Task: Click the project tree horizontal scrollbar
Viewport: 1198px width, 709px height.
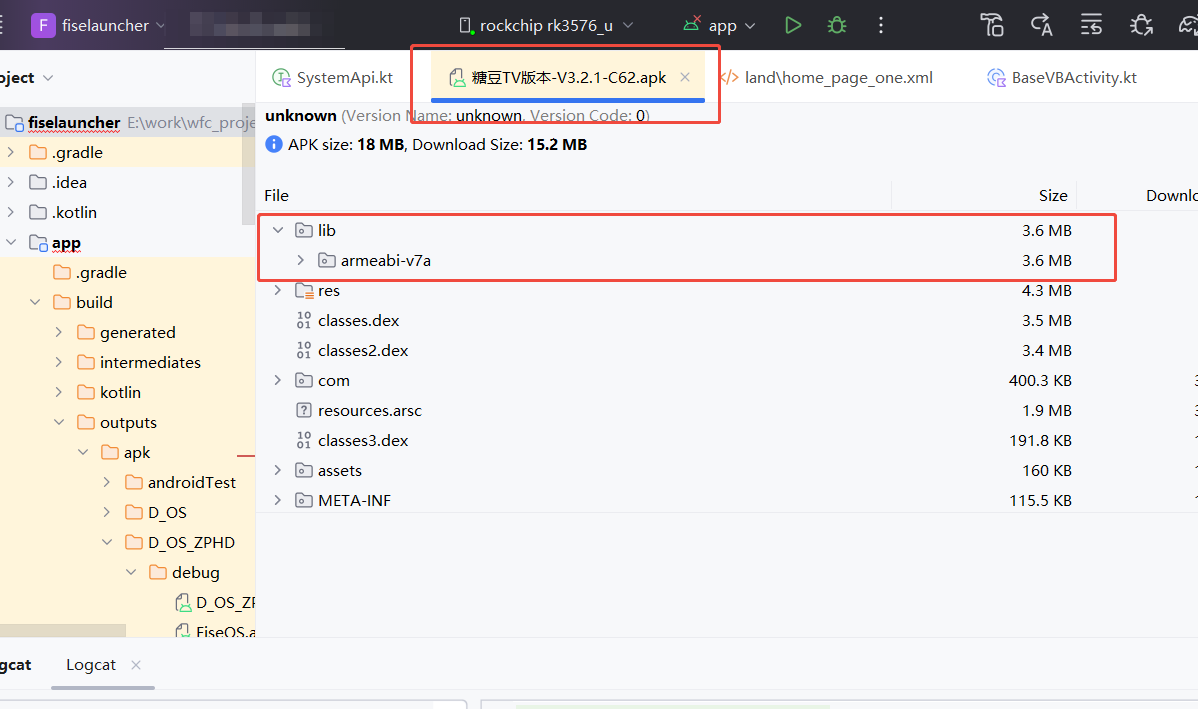Action: click(63, 630)
